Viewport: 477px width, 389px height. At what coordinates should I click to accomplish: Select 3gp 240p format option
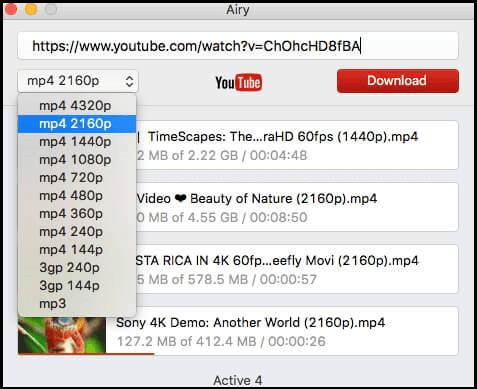(x=77, y=268)
